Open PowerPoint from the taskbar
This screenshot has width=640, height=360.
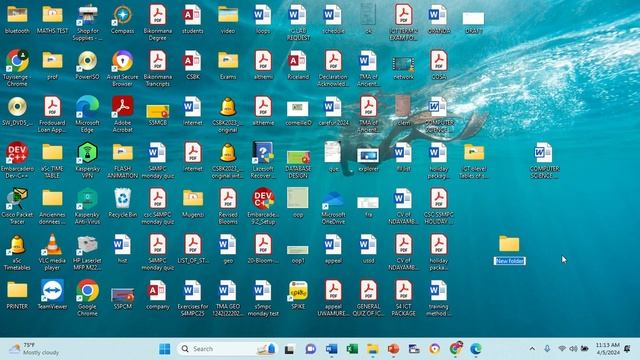[393, 349]
